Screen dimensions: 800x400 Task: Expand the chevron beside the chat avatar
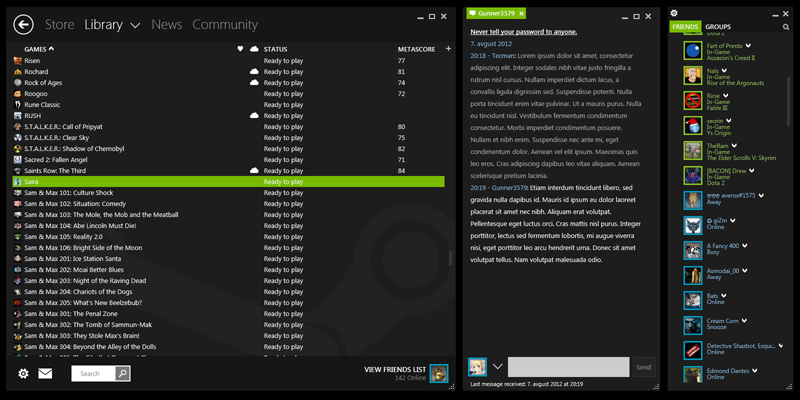(497, 367)
